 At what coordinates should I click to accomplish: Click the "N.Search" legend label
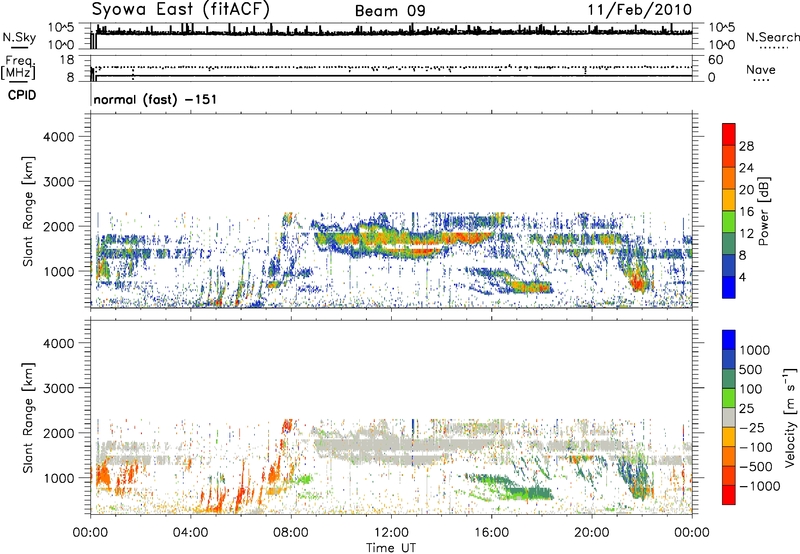[x=772, y=37]
